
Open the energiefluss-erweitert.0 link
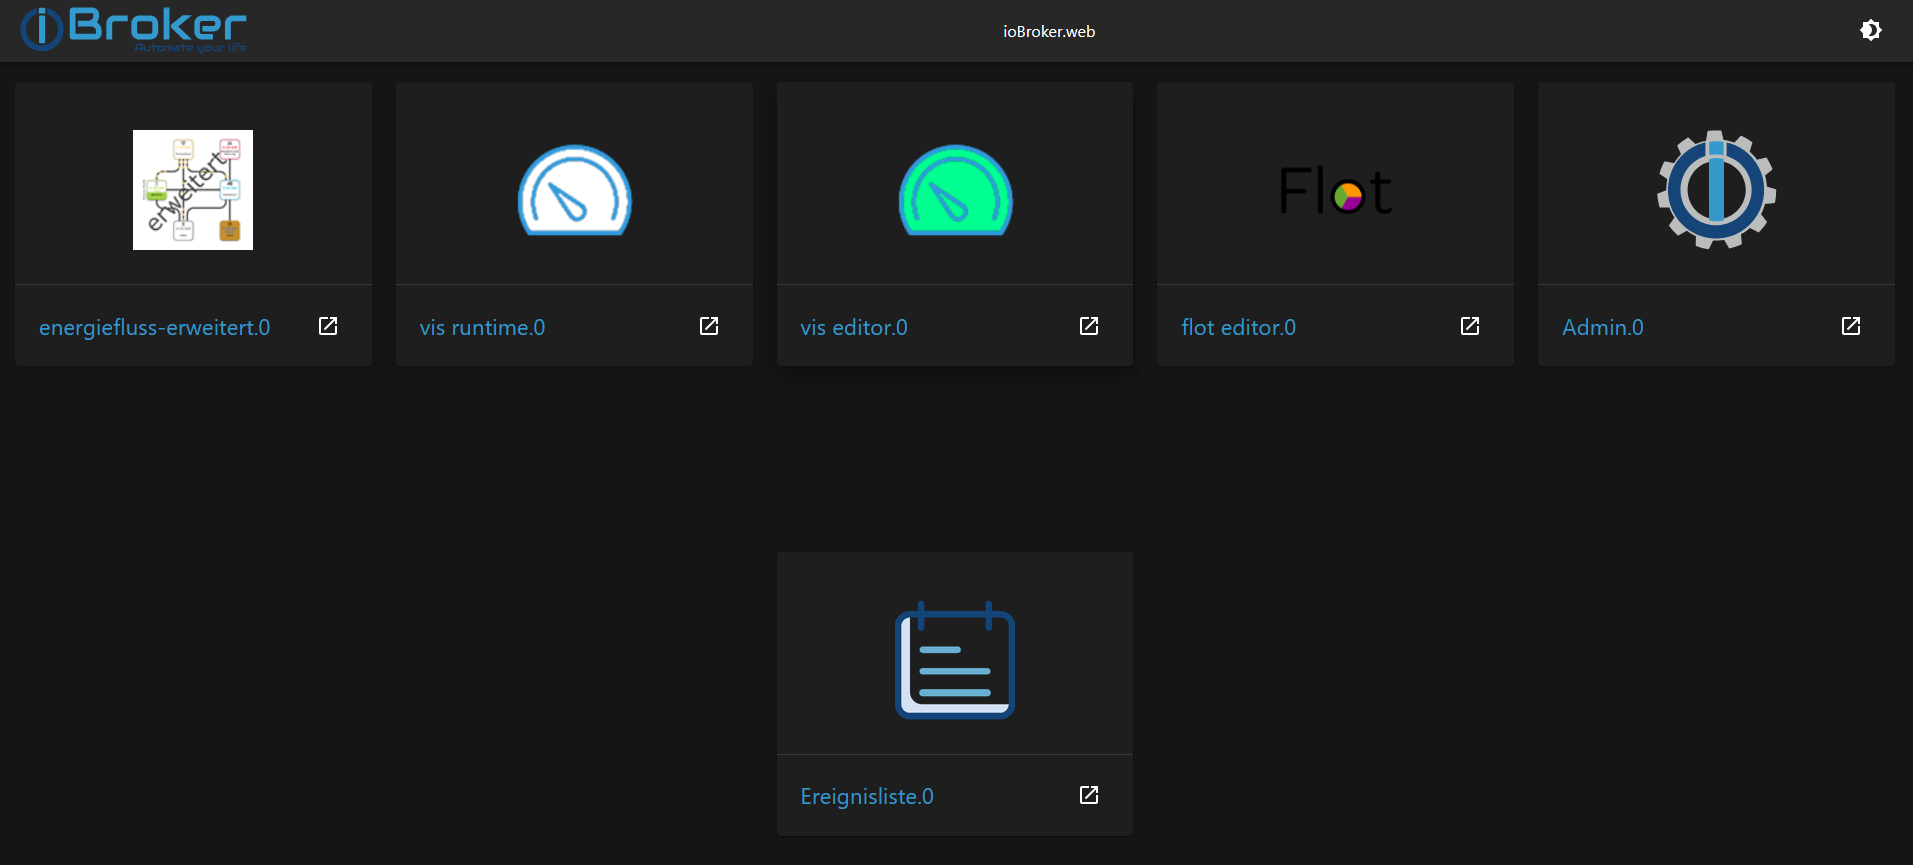point(154,327)
